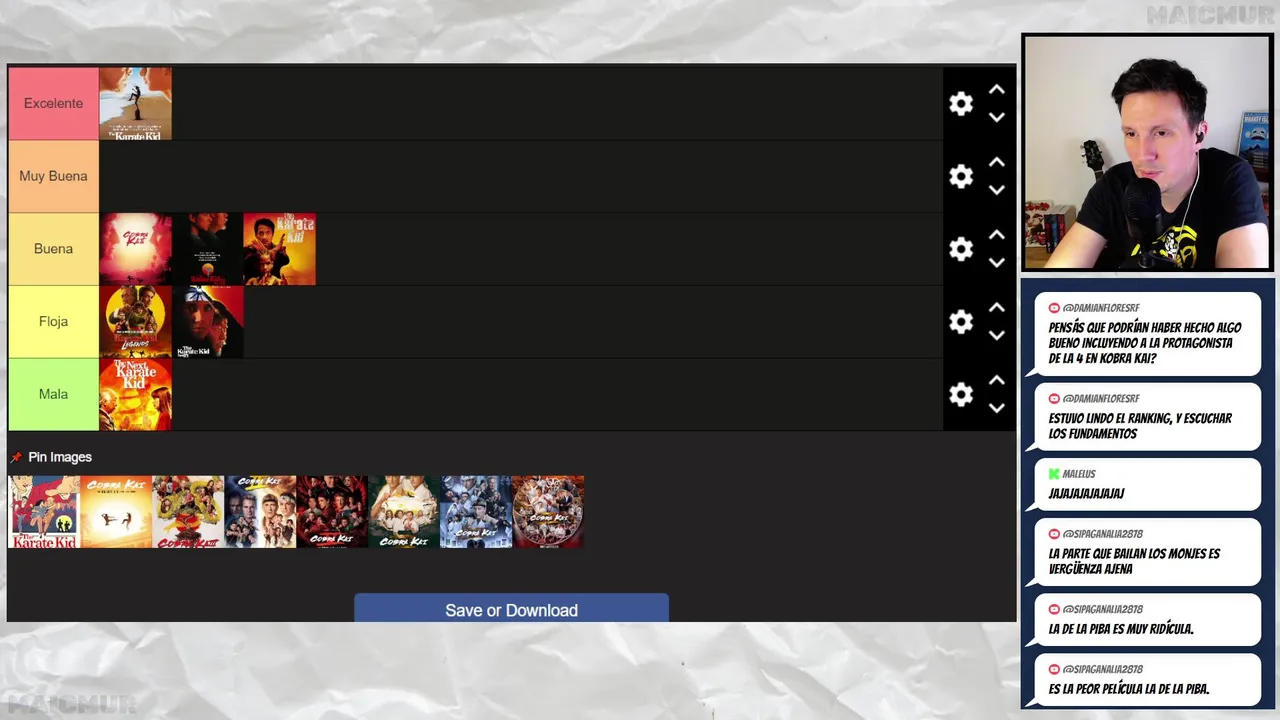This screenshot has height=720, width=1280.
Task: Move Muy Buena row up with chevron
Action: point(996,162)
